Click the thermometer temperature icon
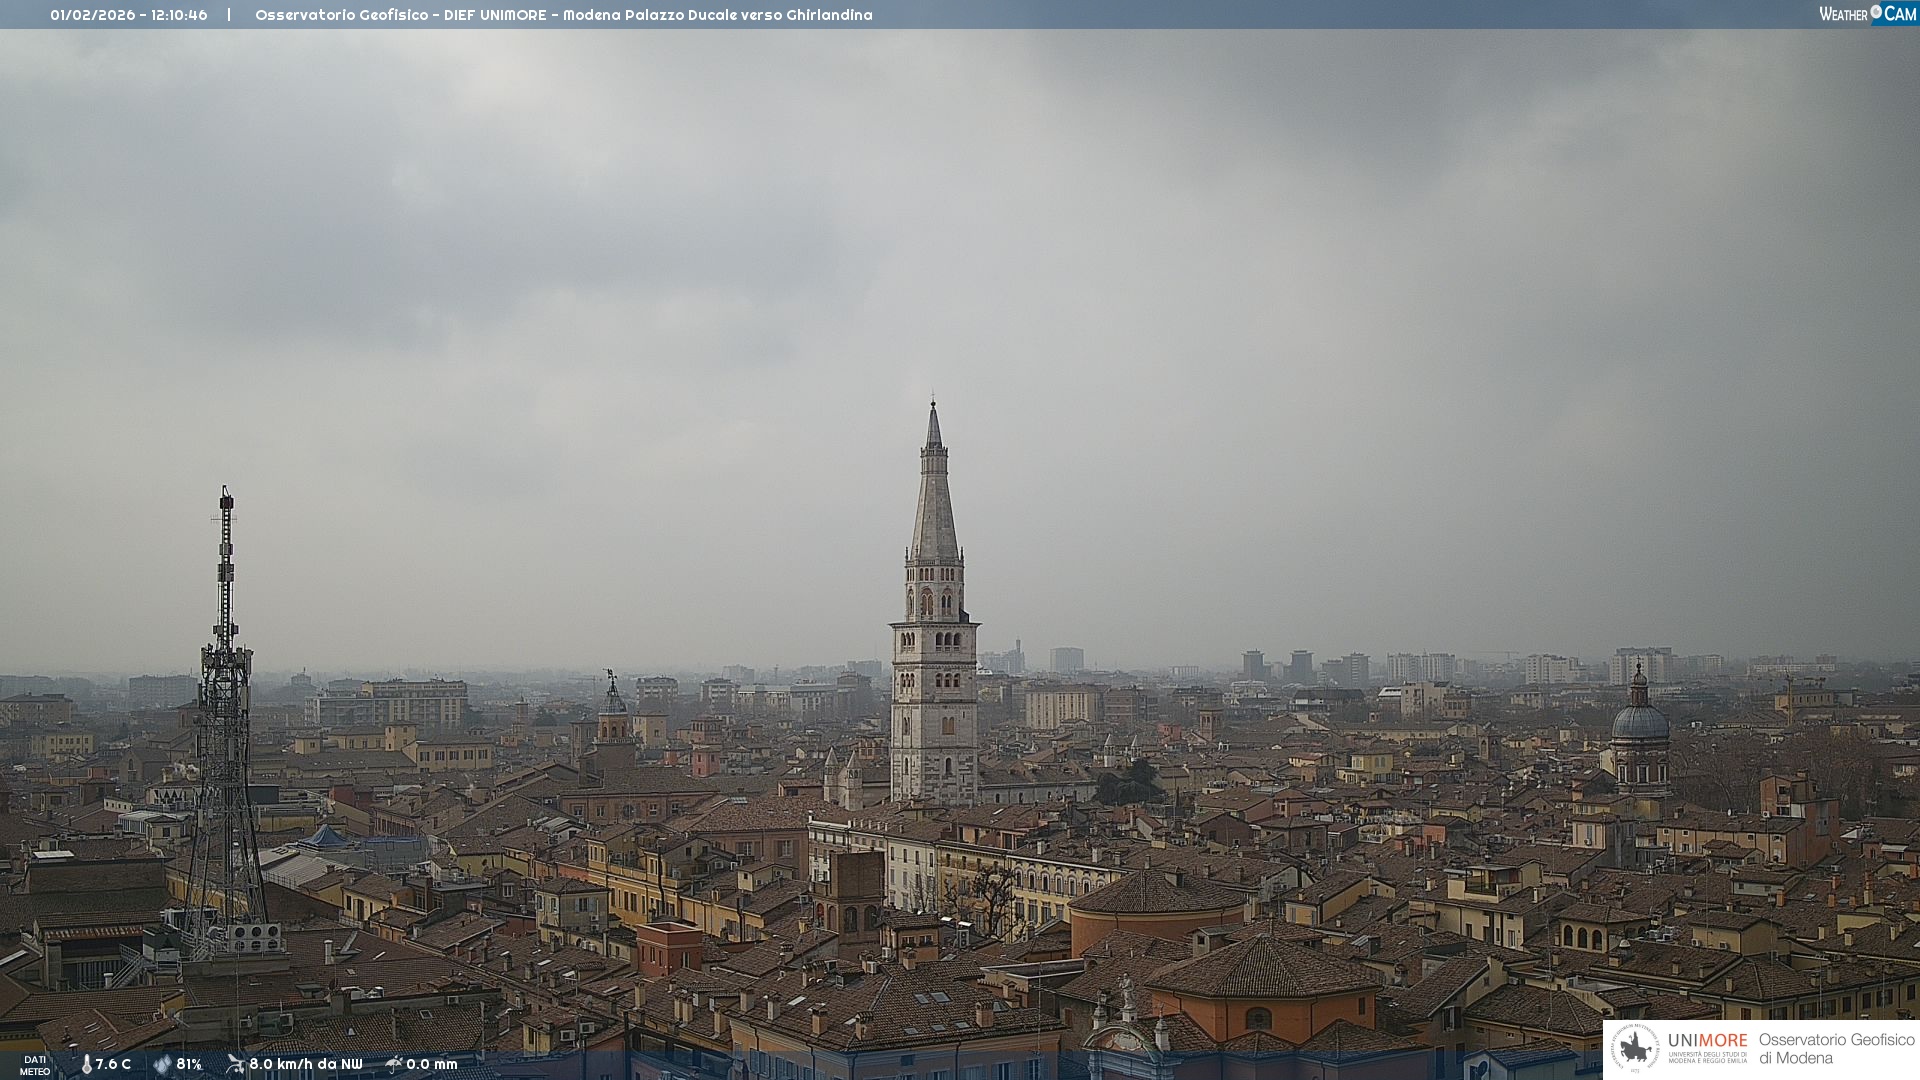 tap(86, 1064)
